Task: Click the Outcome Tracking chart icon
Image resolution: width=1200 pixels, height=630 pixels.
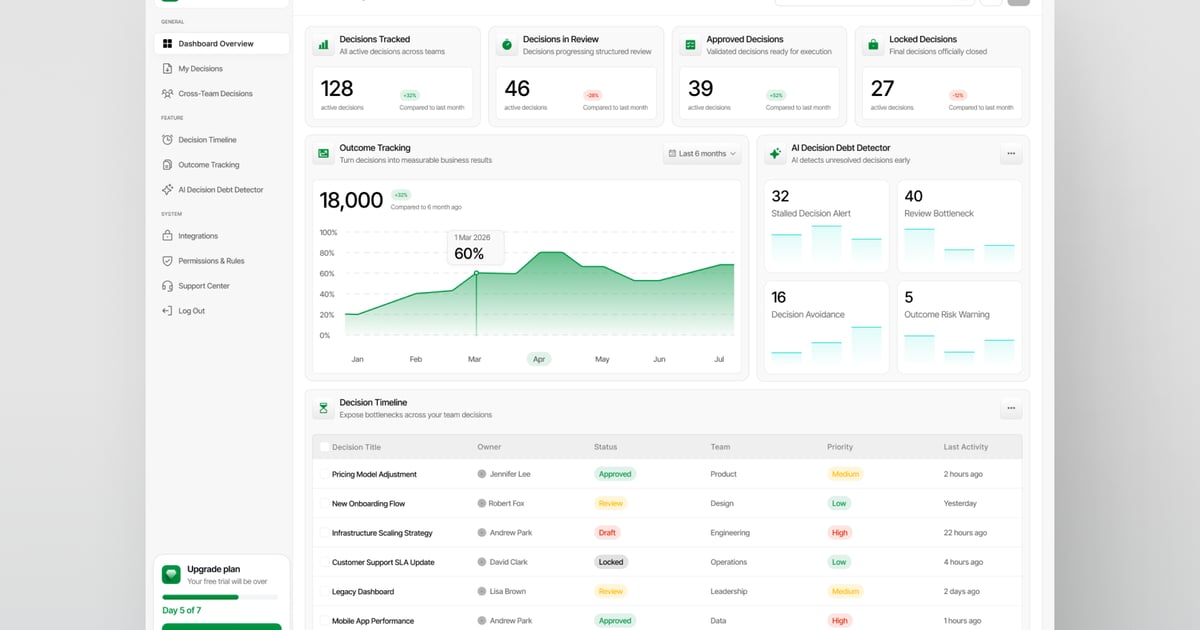Action: pos(323,154)
